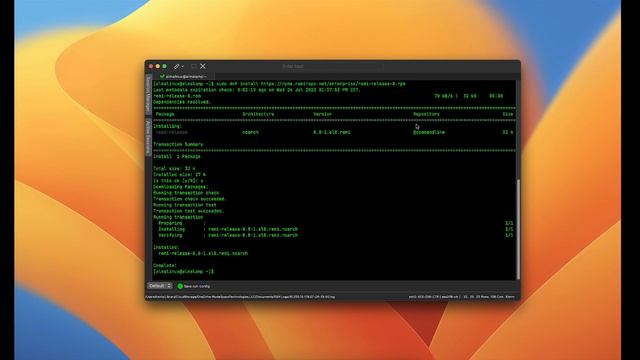Click the X disconnect icon in toolbar
This screenshot has width=640, height=360.
pos(203,66)
